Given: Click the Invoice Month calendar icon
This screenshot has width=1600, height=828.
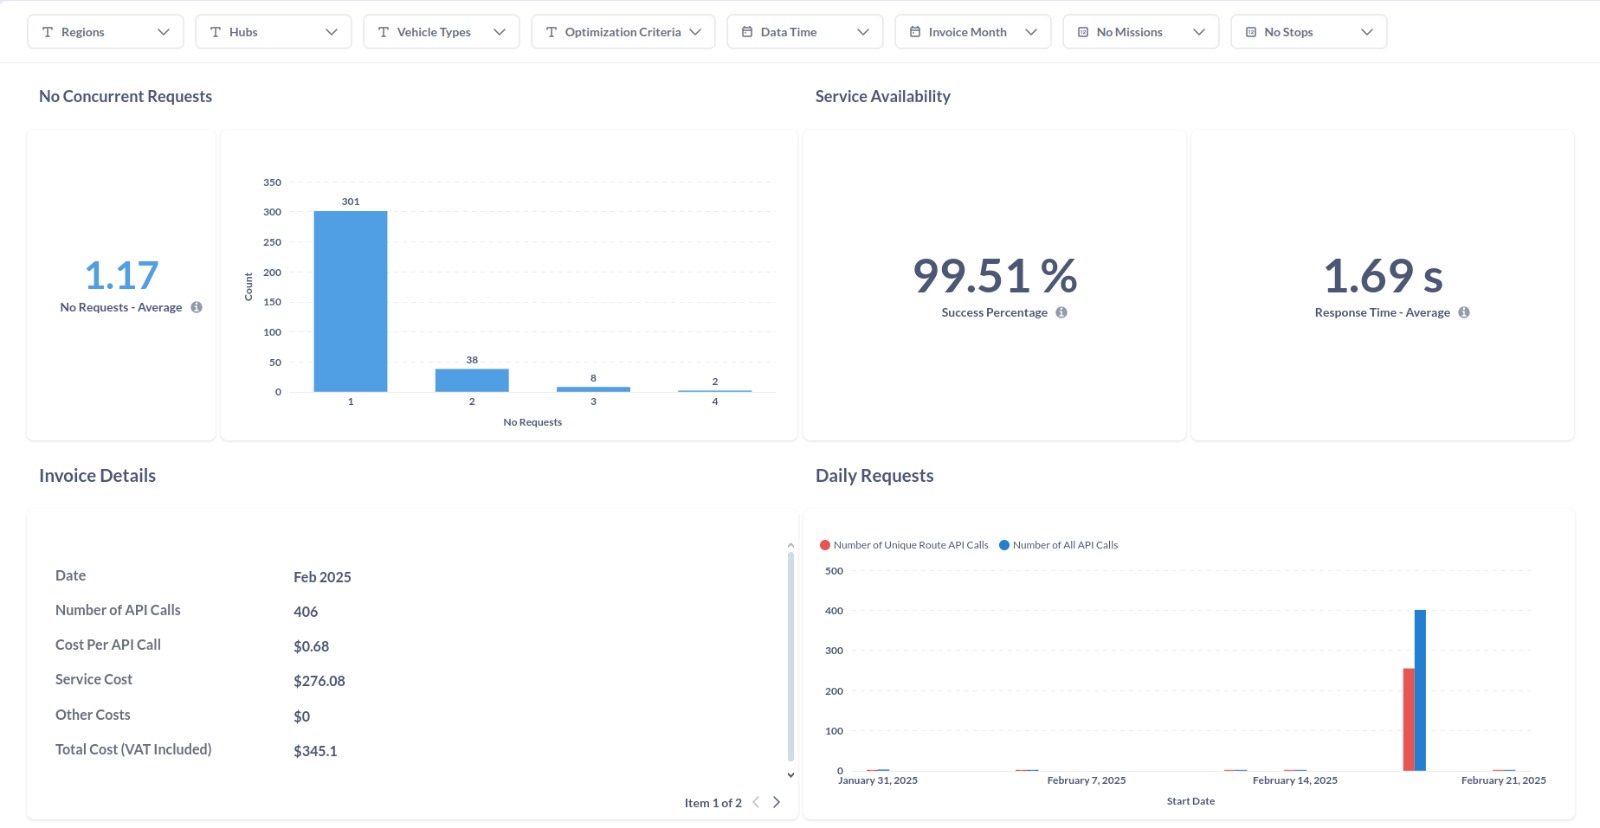Looking at the screenshot, I should point(915,32).
